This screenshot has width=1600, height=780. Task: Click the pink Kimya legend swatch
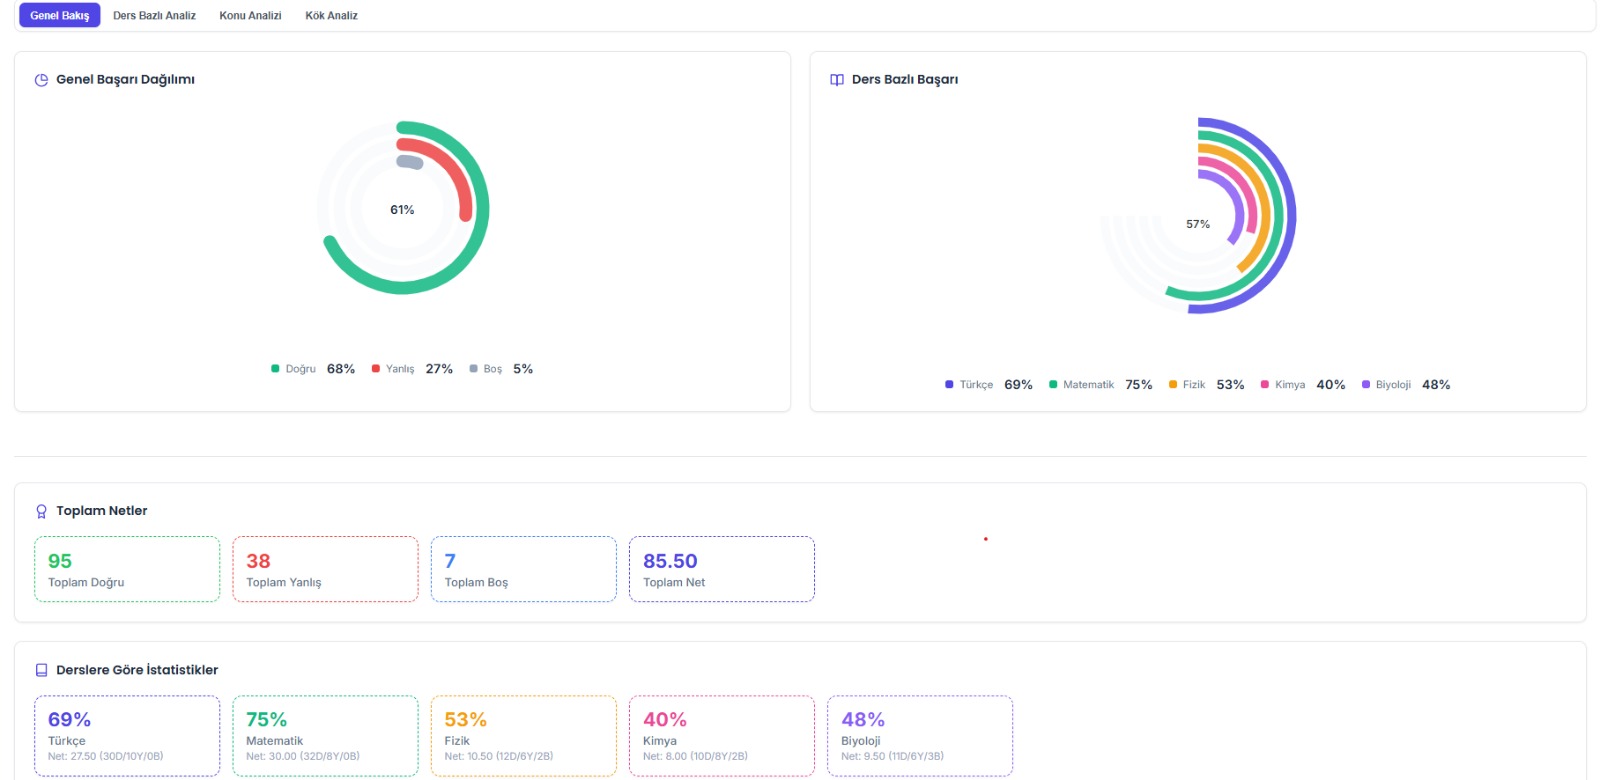(x=1265, y=385)
